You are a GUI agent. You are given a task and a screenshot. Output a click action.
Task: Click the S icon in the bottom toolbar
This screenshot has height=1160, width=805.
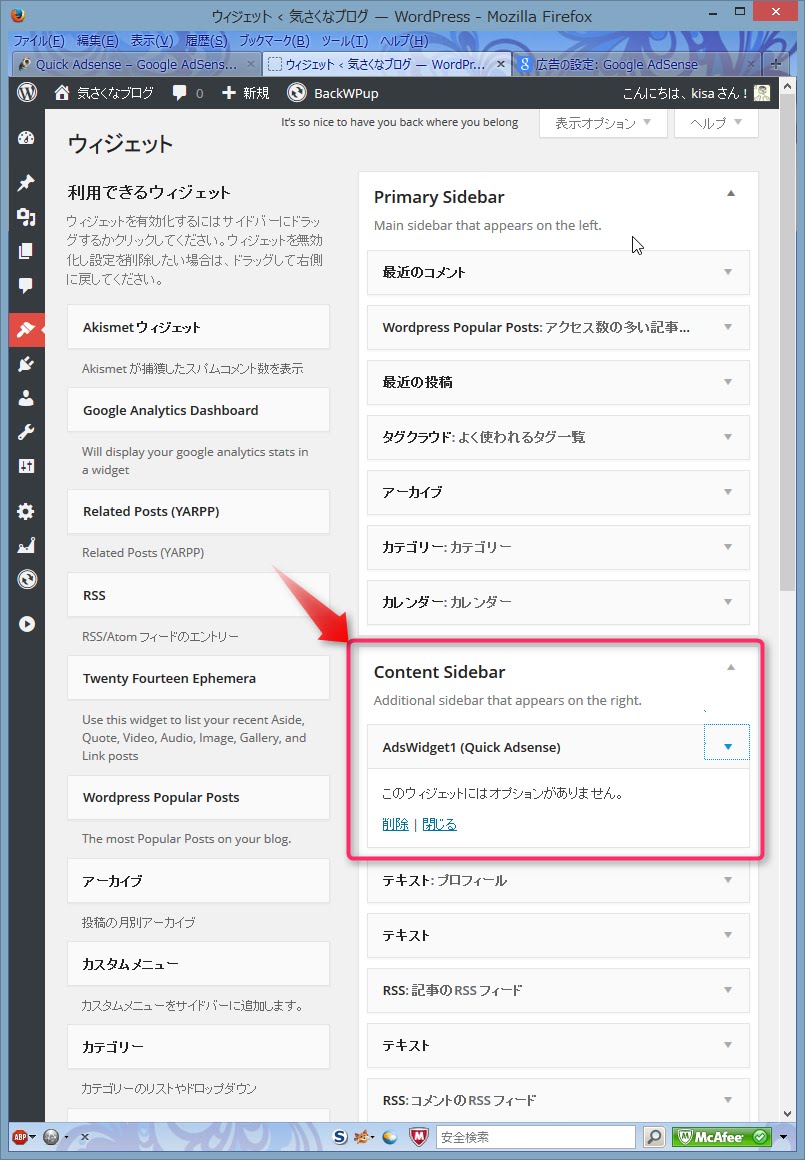tap(340, 1136)
